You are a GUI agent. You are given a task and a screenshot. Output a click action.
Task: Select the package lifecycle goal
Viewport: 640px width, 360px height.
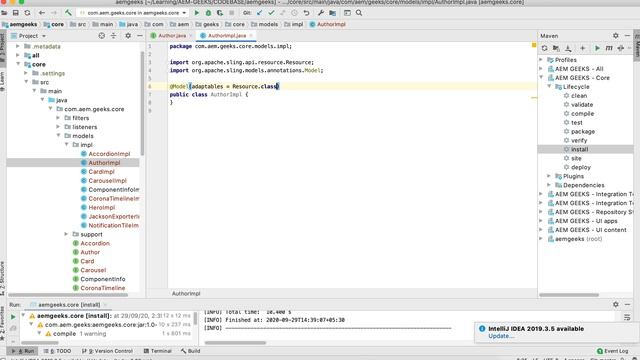583,132
